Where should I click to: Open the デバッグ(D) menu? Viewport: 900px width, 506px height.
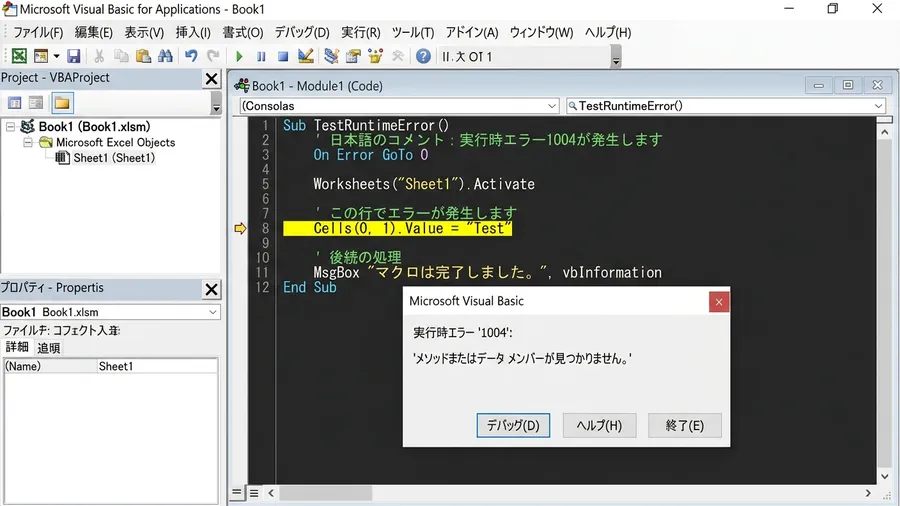302,32
